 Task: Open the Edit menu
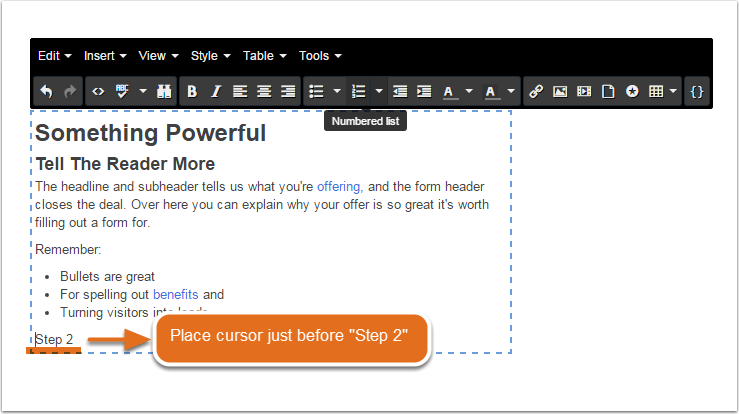pos(55,56)
